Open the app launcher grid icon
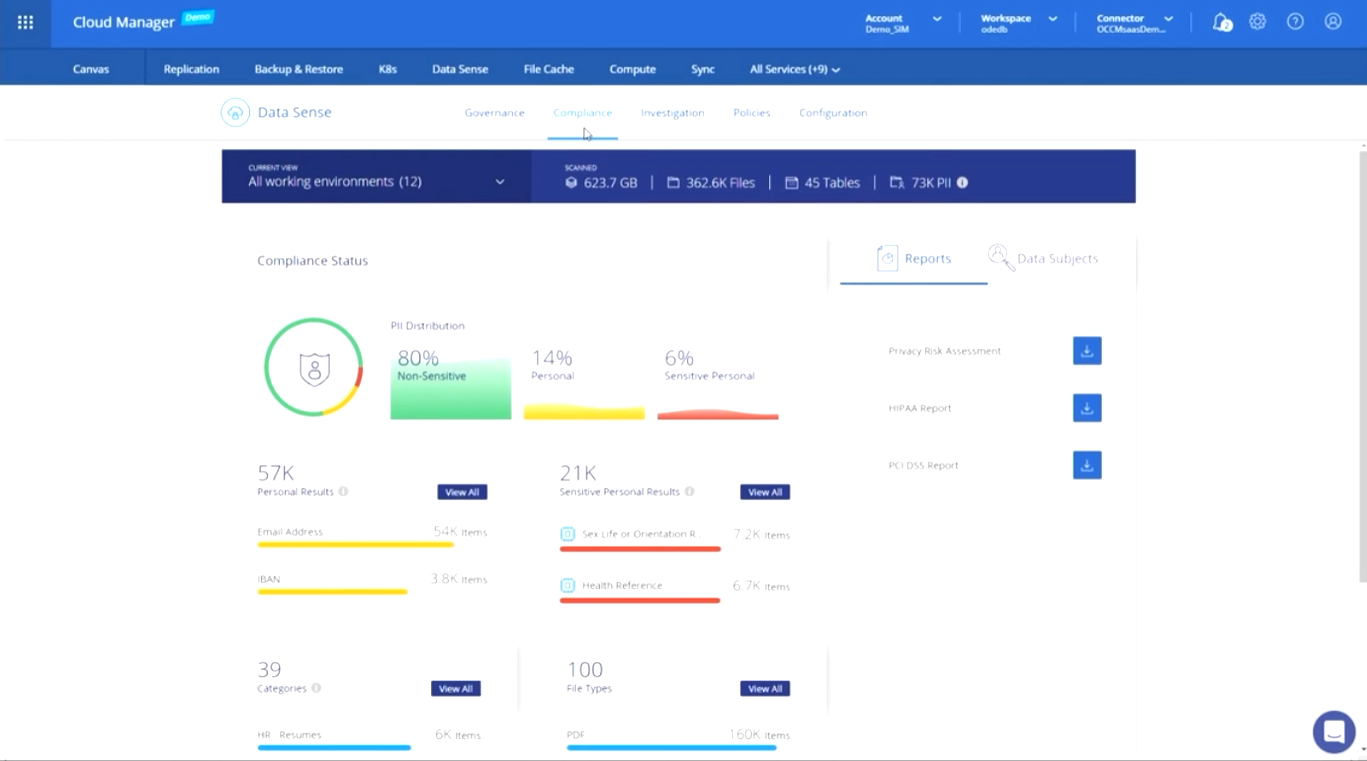The height and width of the screenshot is (761, 1367). pos(25,22)
